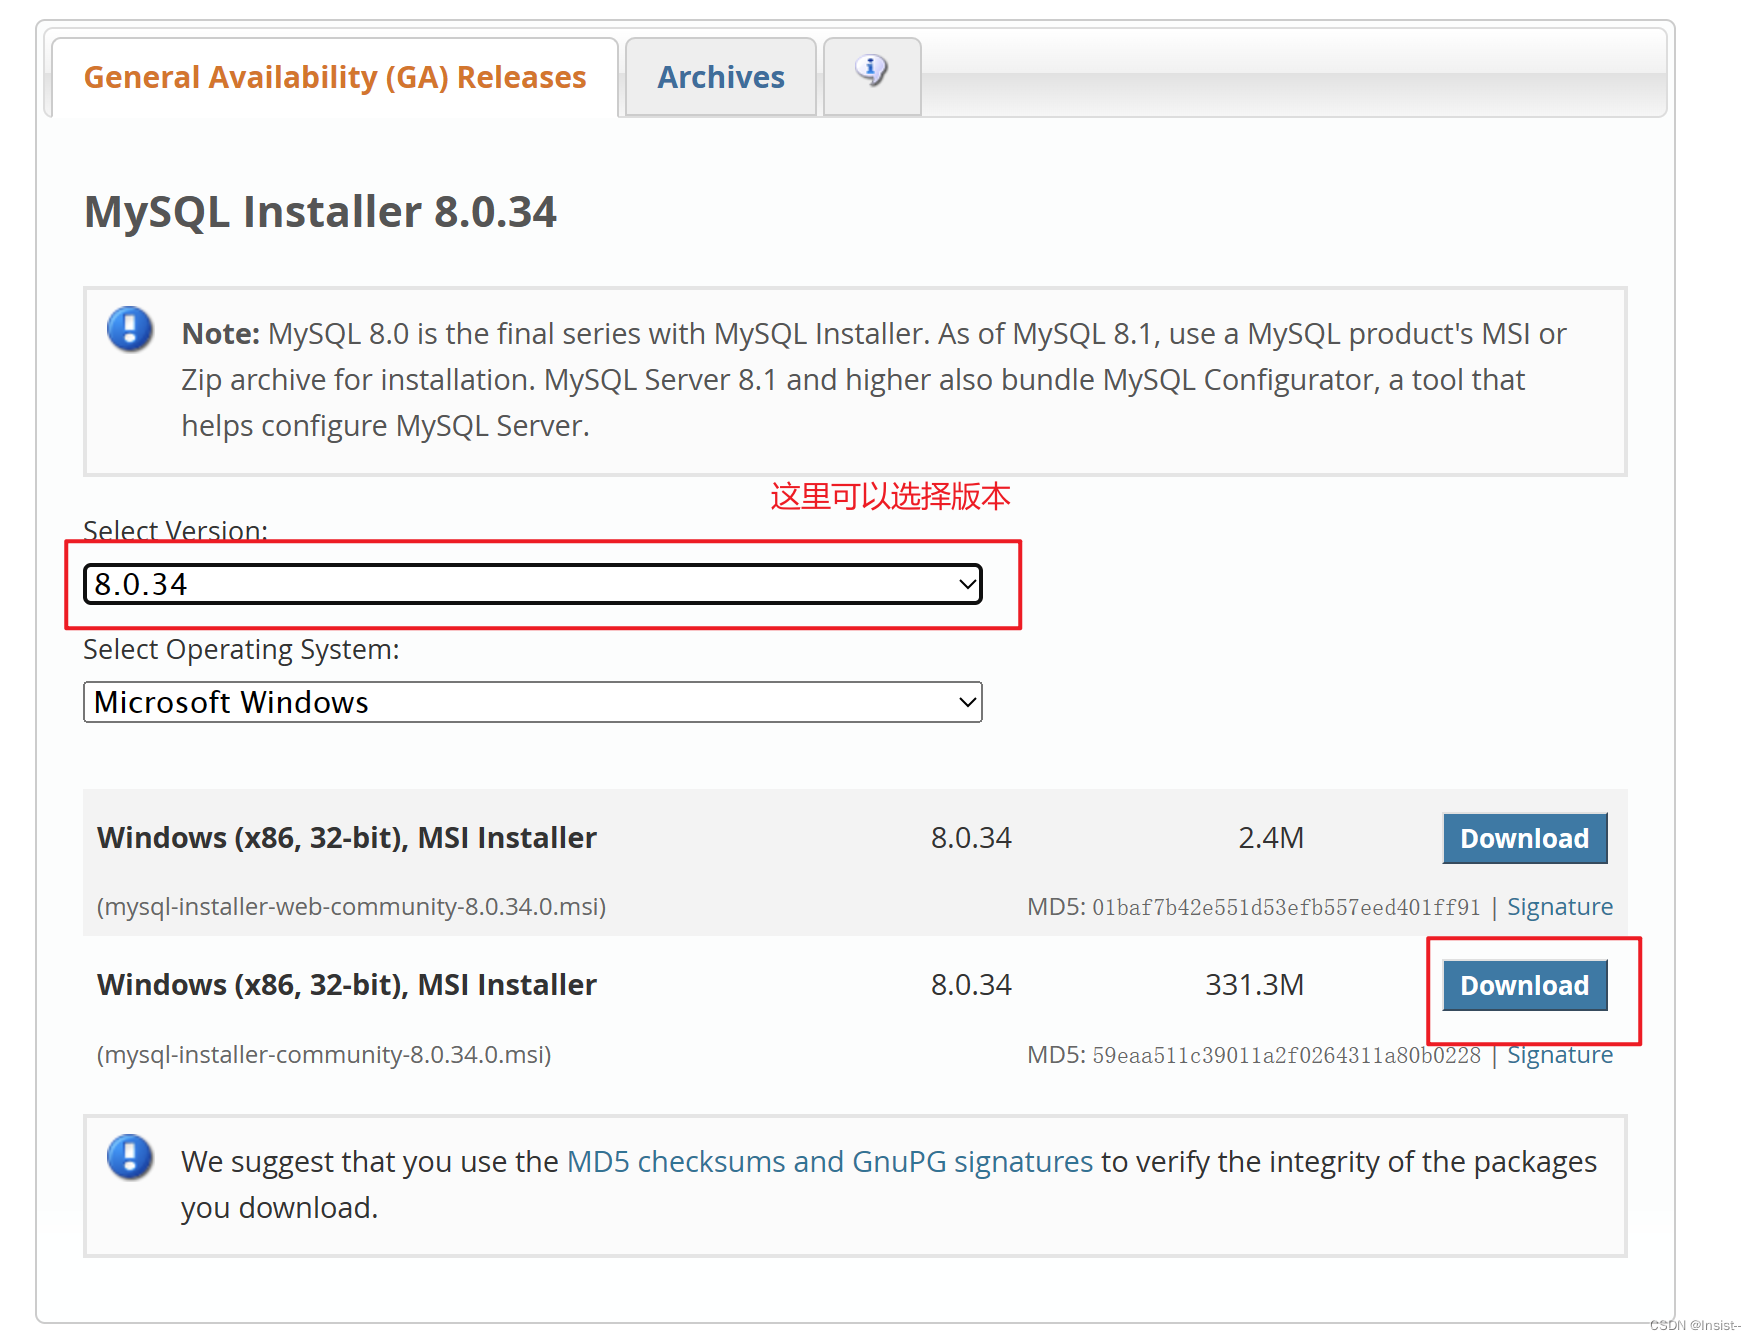Screen dimensions: 1756x1340
Task: Click the bold Note: label in notice
Action: 221,333
